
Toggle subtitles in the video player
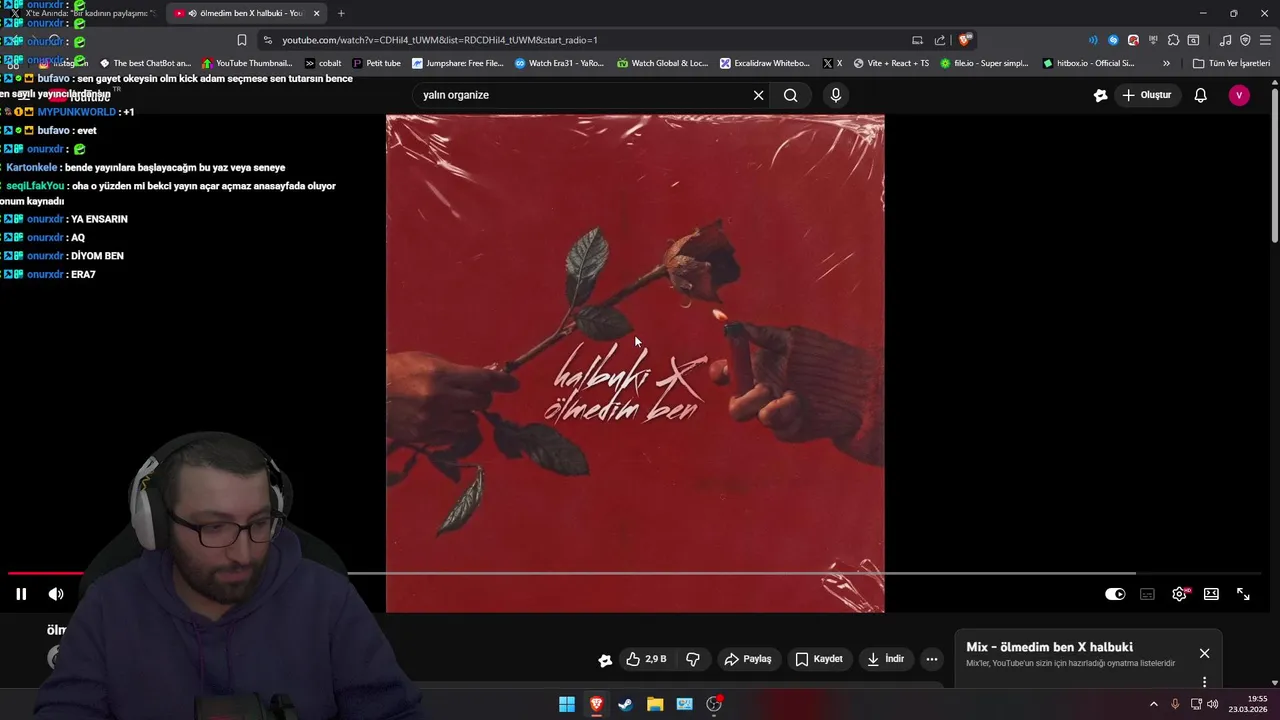click(1147, 594)
